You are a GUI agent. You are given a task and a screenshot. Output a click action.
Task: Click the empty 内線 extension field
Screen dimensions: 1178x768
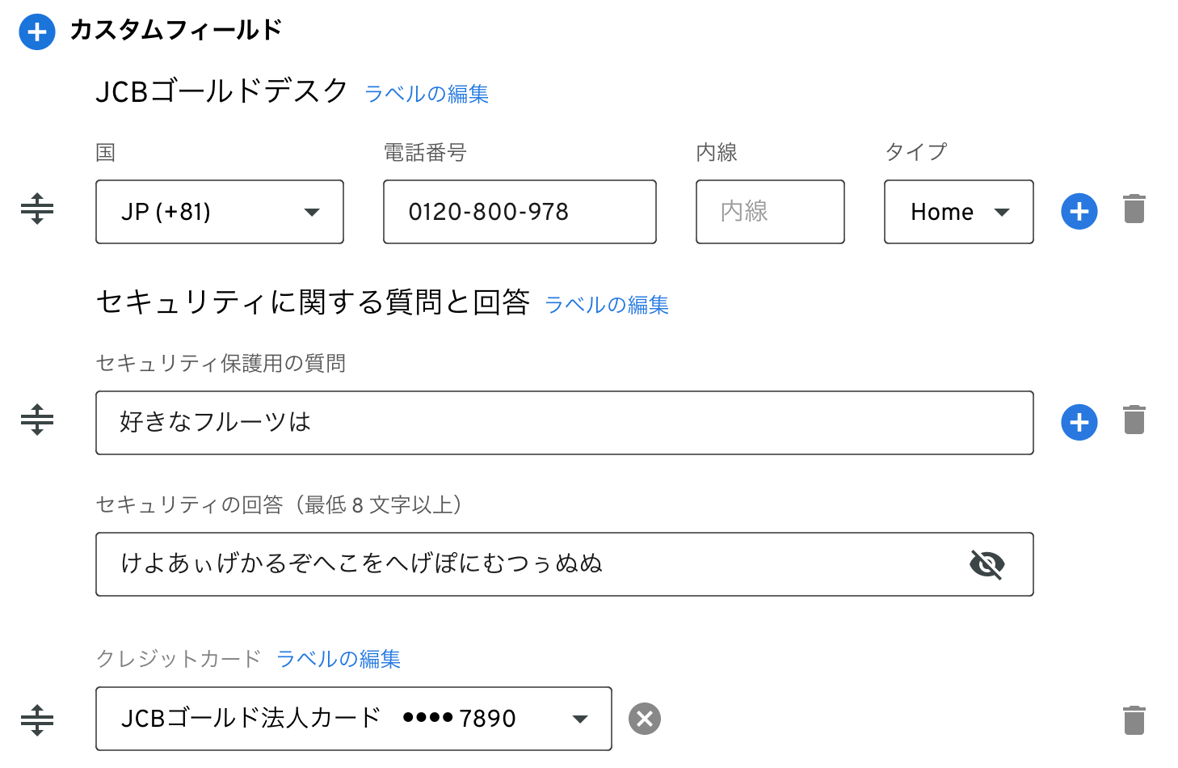pyautogui.click(x=770, y=211)
